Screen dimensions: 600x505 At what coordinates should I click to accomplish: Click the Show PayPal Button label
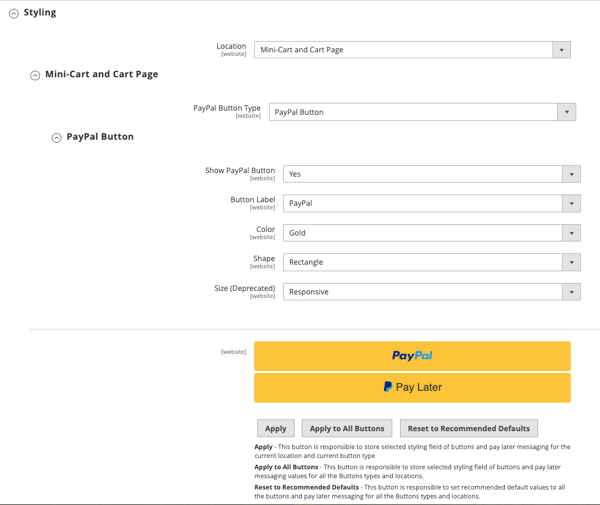tap(240, 171)
